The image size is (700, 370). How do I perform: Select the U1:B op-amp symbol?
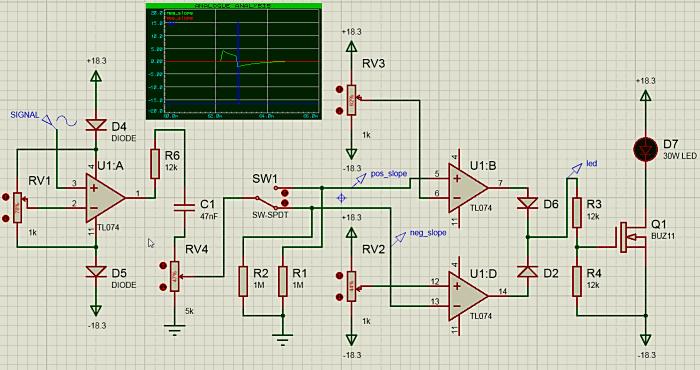pyautogui.click(x=468, y=188)
